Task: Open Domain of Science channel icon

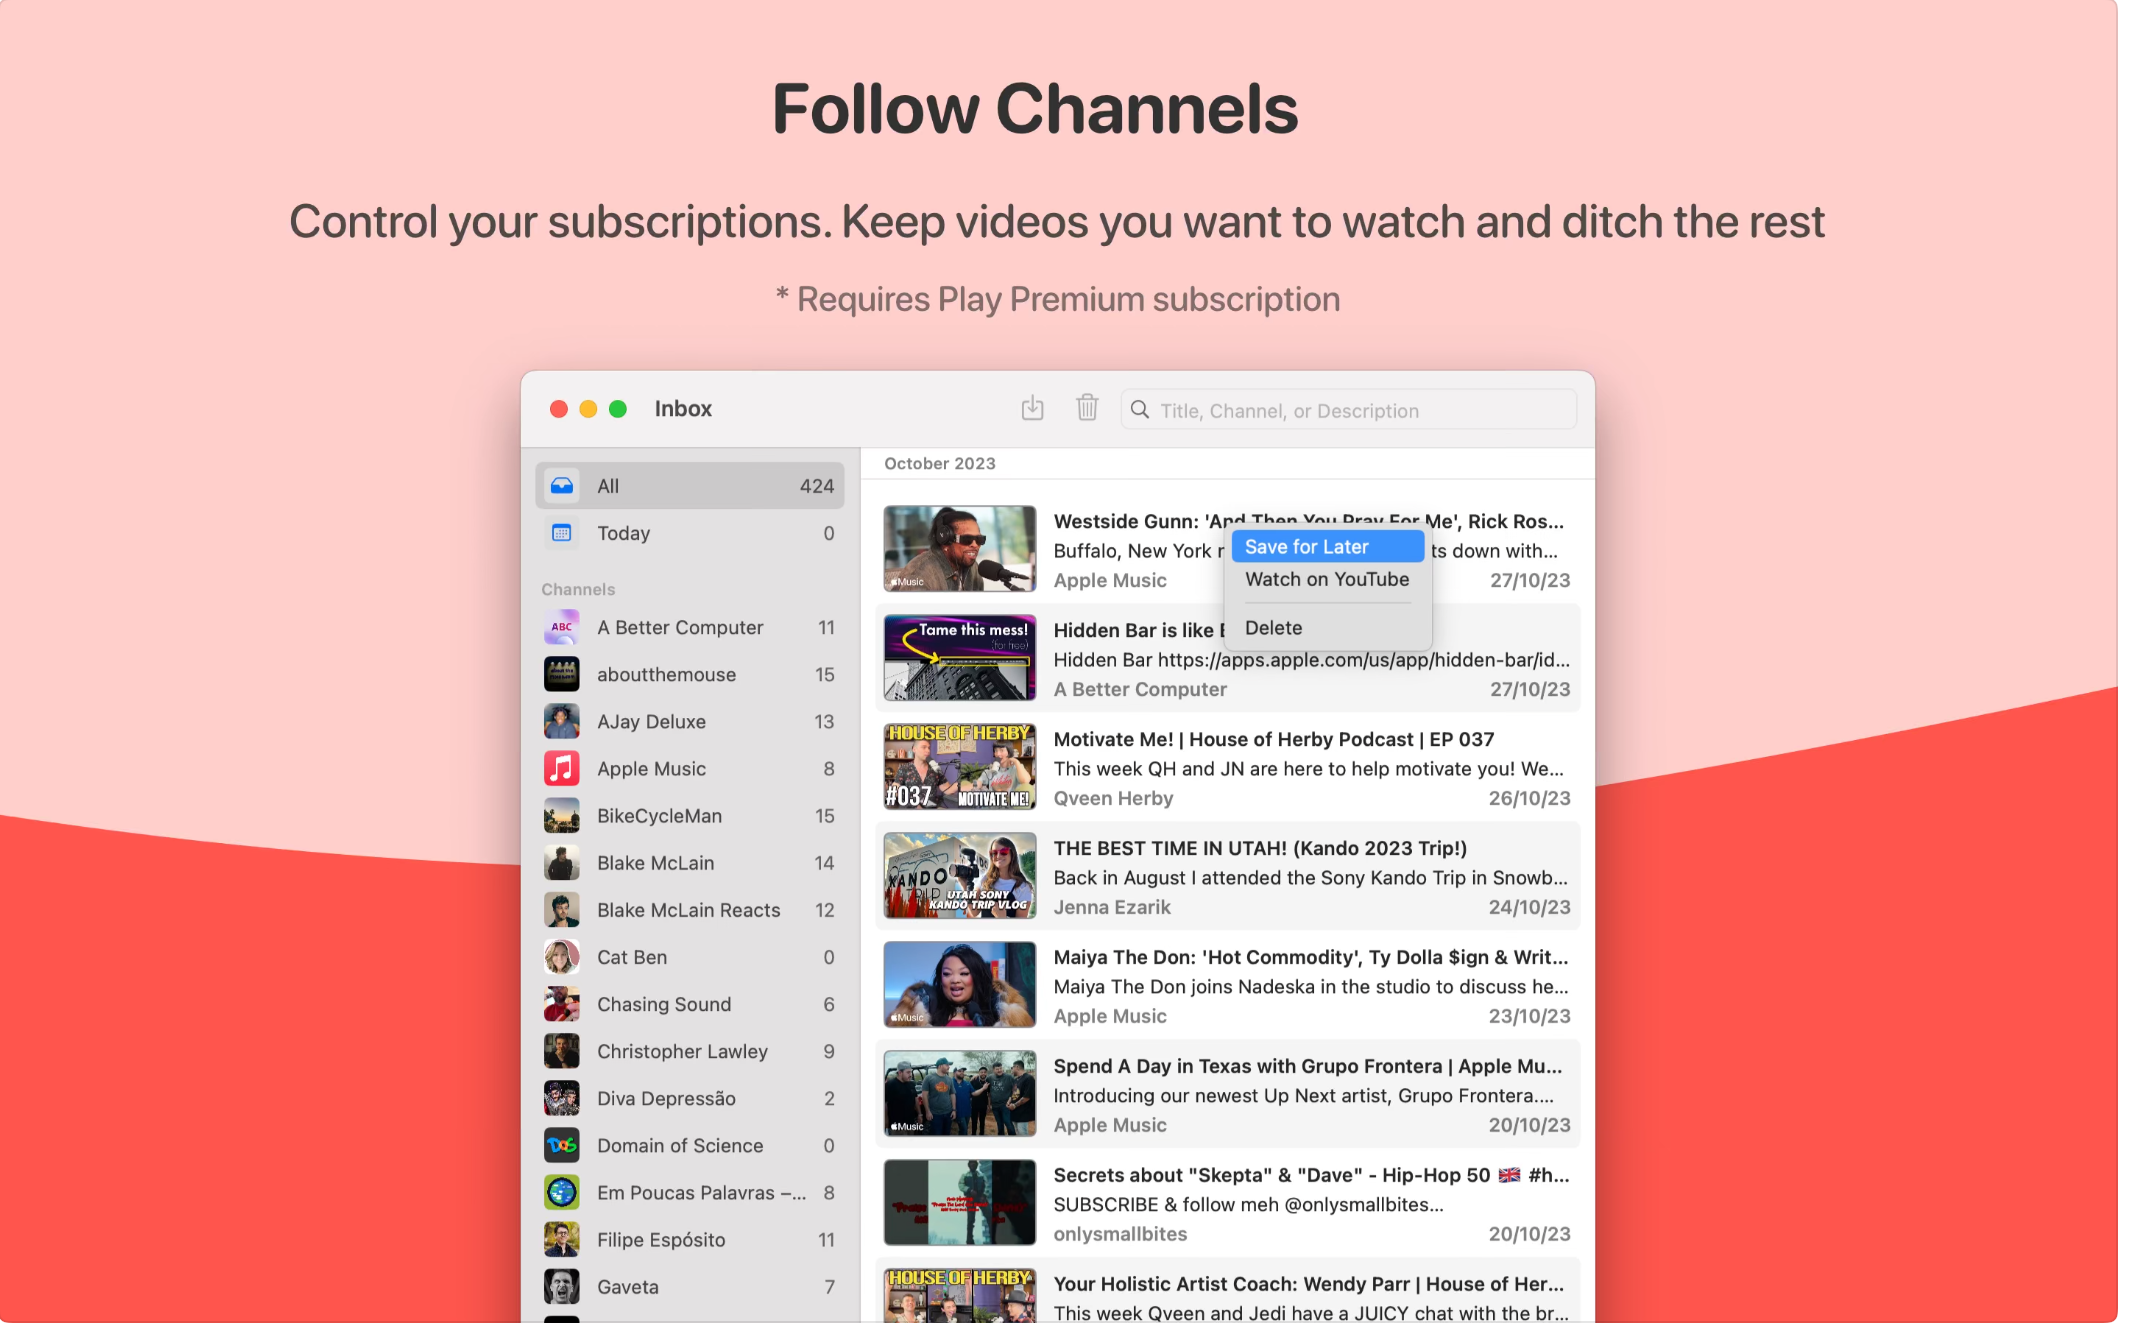Action: pos(562,1145)
